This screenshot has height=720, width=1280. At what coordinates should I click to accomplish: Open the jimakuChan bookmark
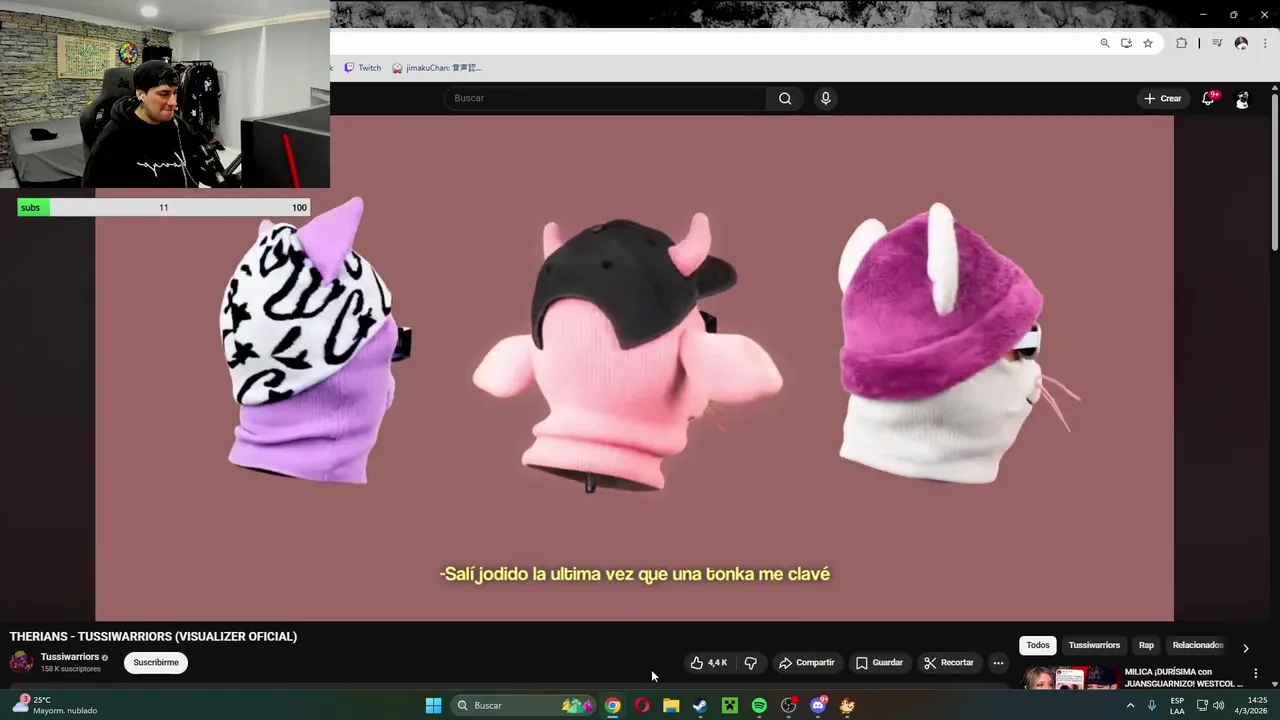[x=437, y=68]
